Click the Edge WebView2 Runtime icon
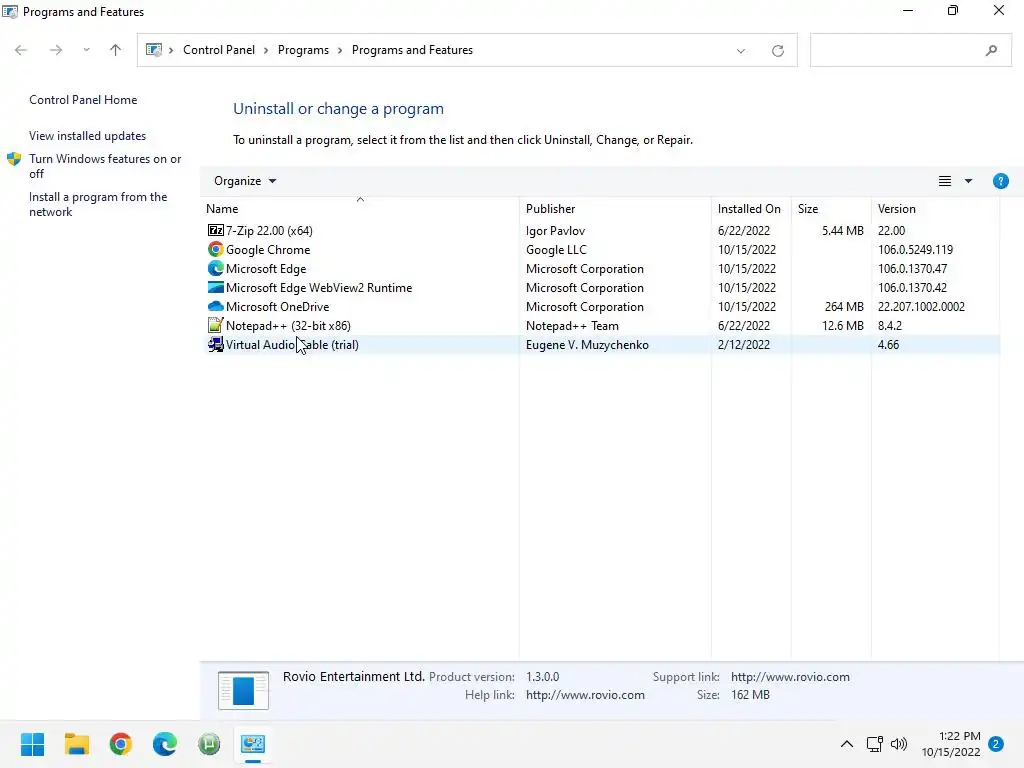Screen dimensions: 1024x768 [216, 287]
